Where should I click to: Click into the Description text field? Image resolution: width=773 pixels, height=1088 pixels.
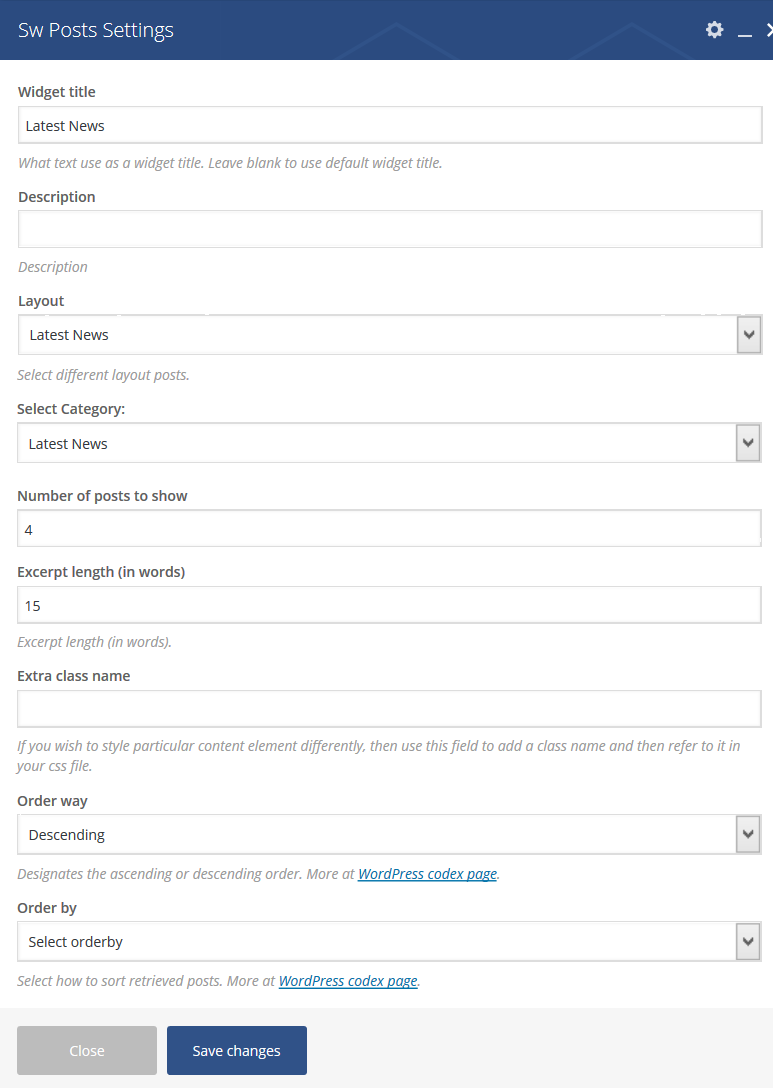coord(389,229)
